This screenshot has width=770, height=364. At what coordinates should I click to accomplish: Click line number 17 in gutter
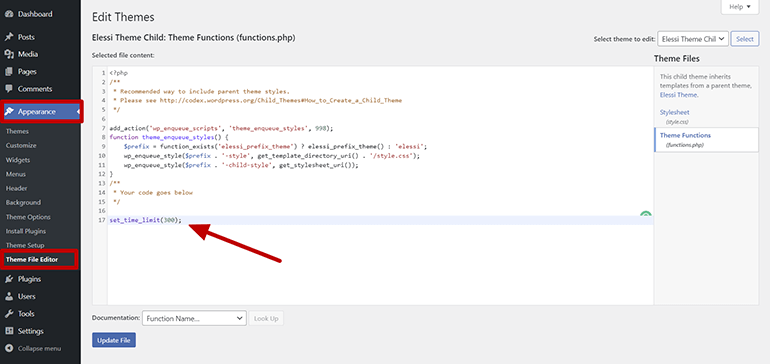coord(102,220)
